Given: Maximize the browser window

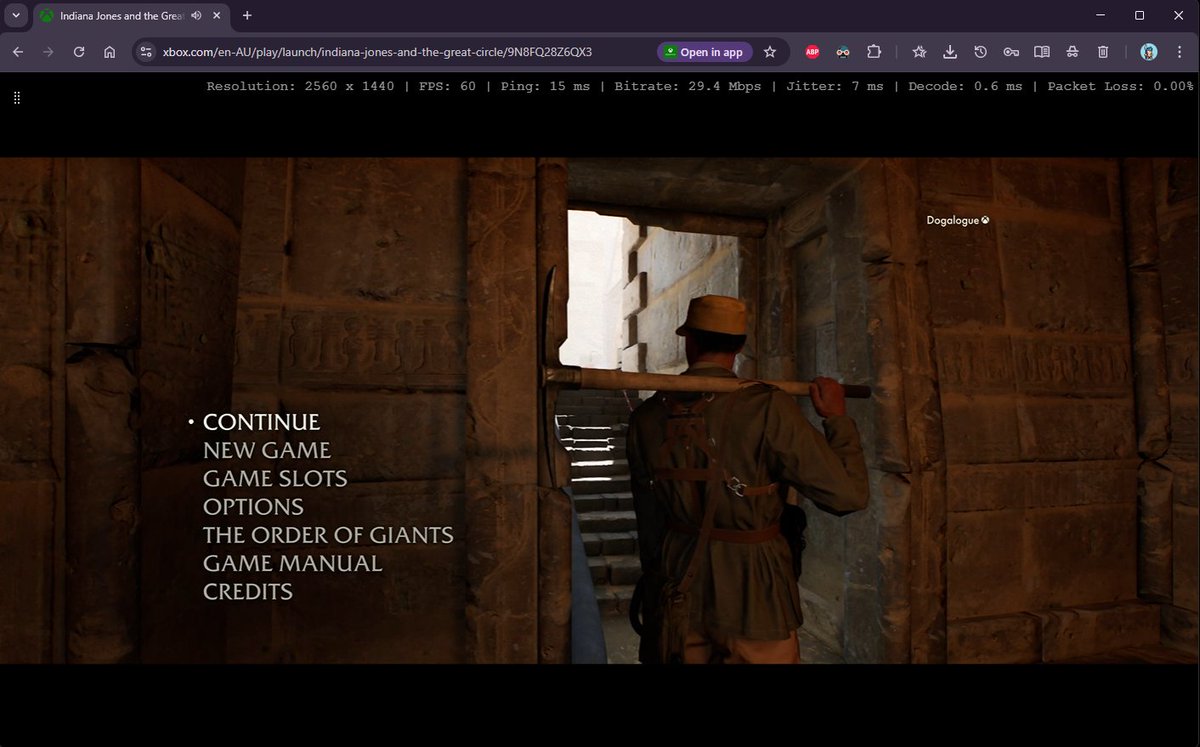Looking at the screenshot, I should (x=1139, y=15).
